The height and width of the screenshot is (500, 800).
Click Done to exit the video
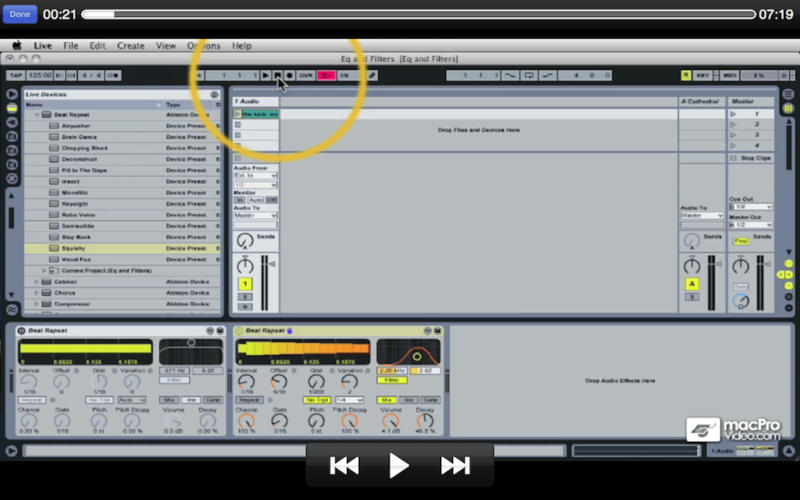click(x=20, y=14)
